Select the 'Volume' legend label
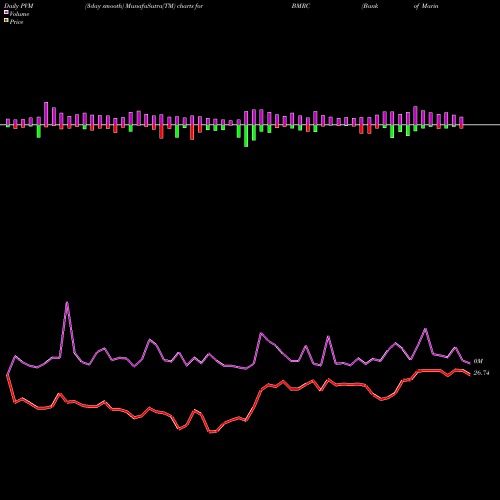 tap(19, 14)
